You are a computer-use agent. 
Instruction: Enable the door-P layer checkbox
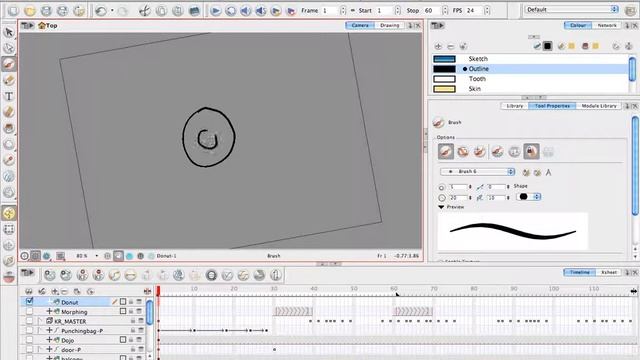coord(29,349)
